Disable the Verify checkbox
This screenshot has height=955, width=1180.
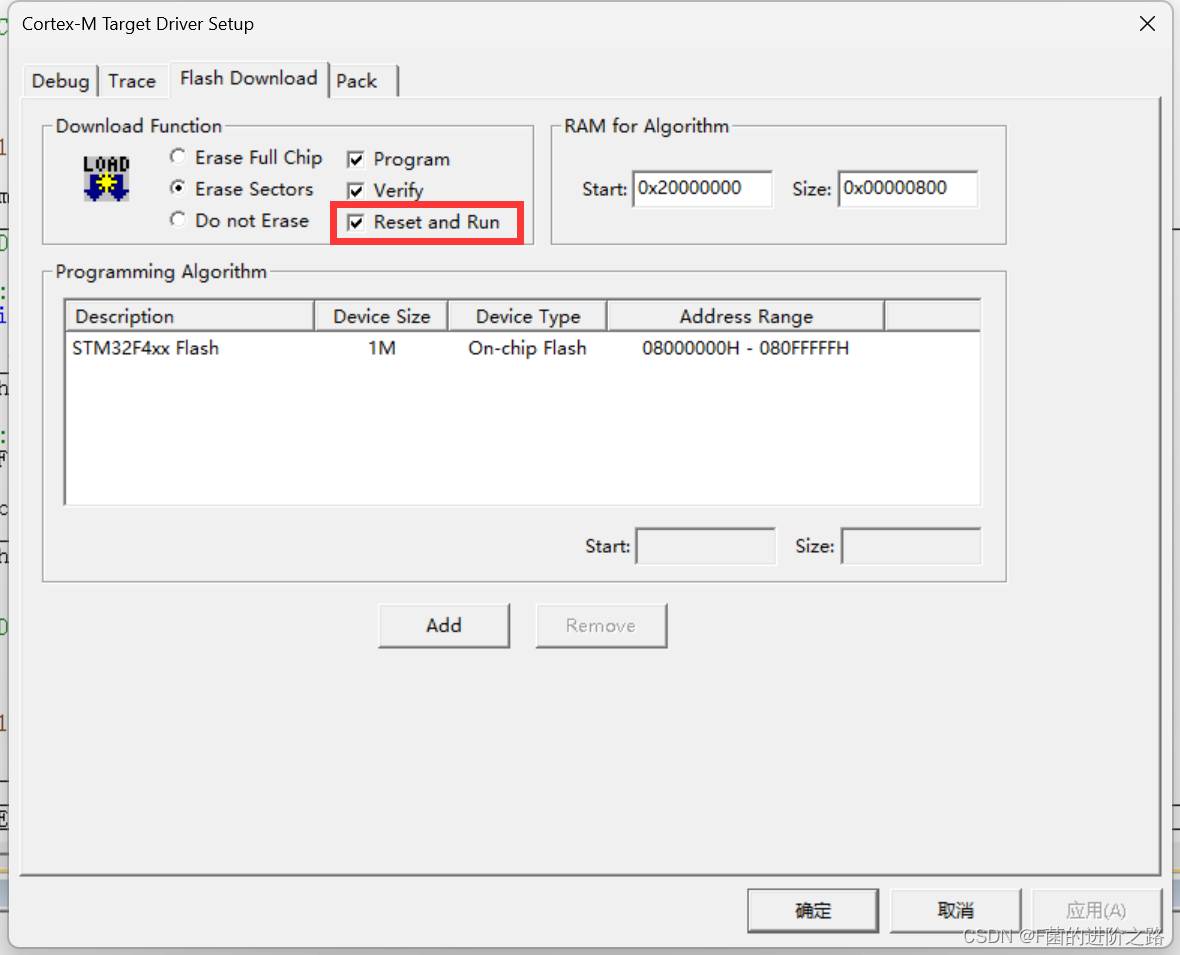[x=356, y=190]
